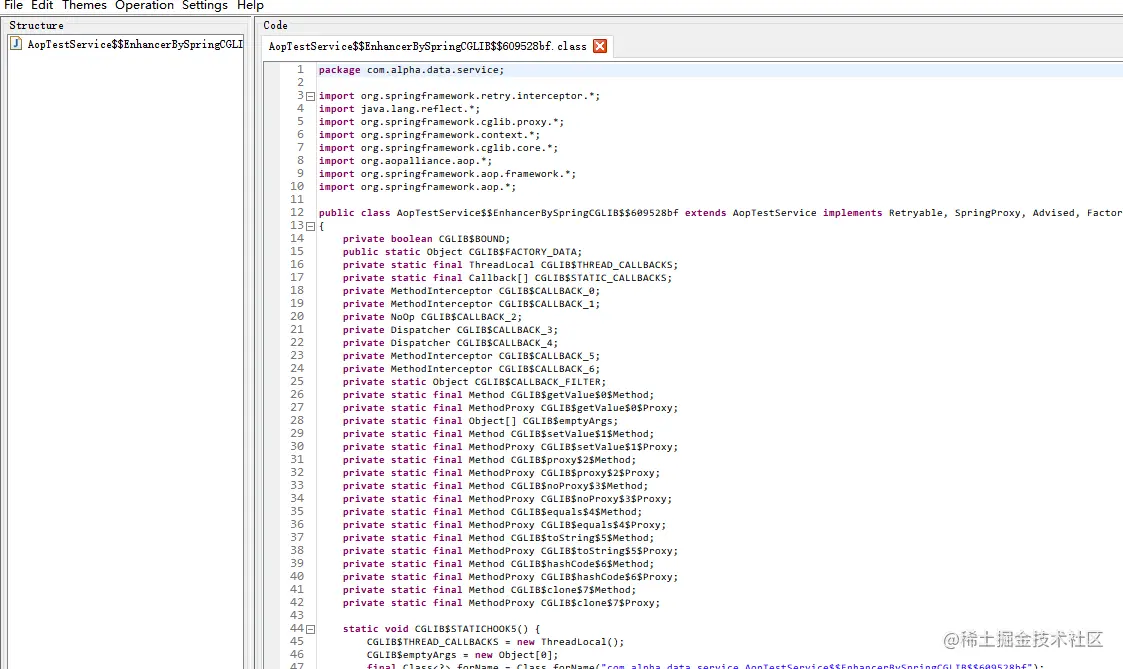The height and width of the screenshot is (669, 1123).
Task: Click line number 43 in the gutter
Action: [297, 615]
